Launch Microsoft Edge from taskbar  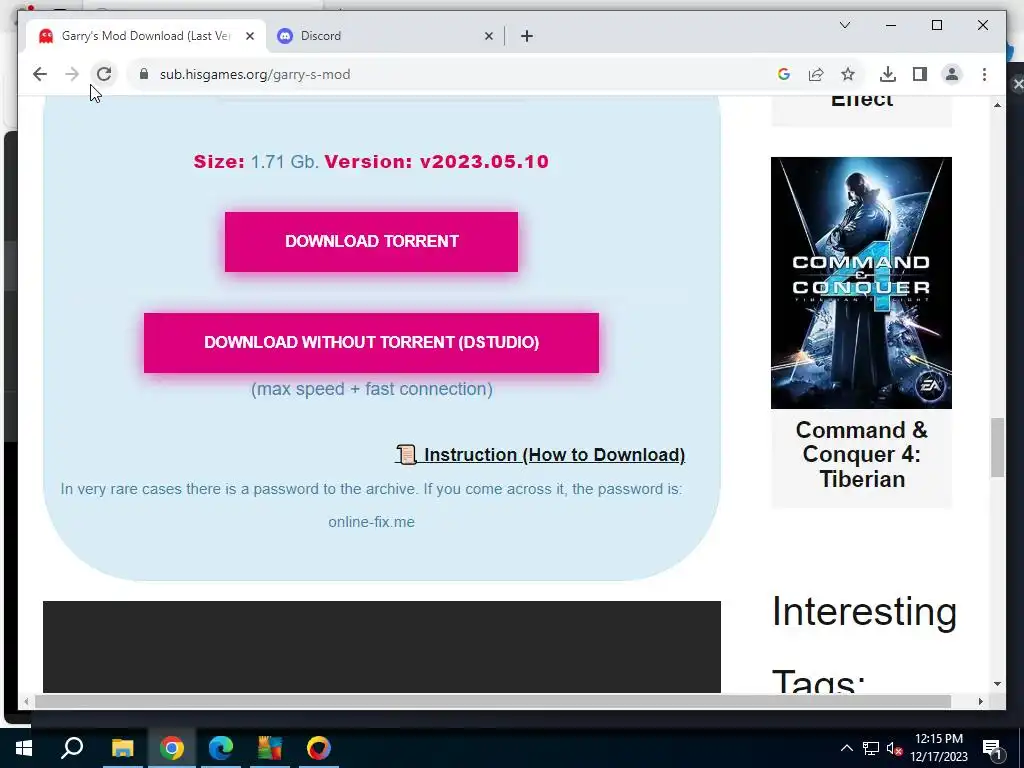point(221,748)
